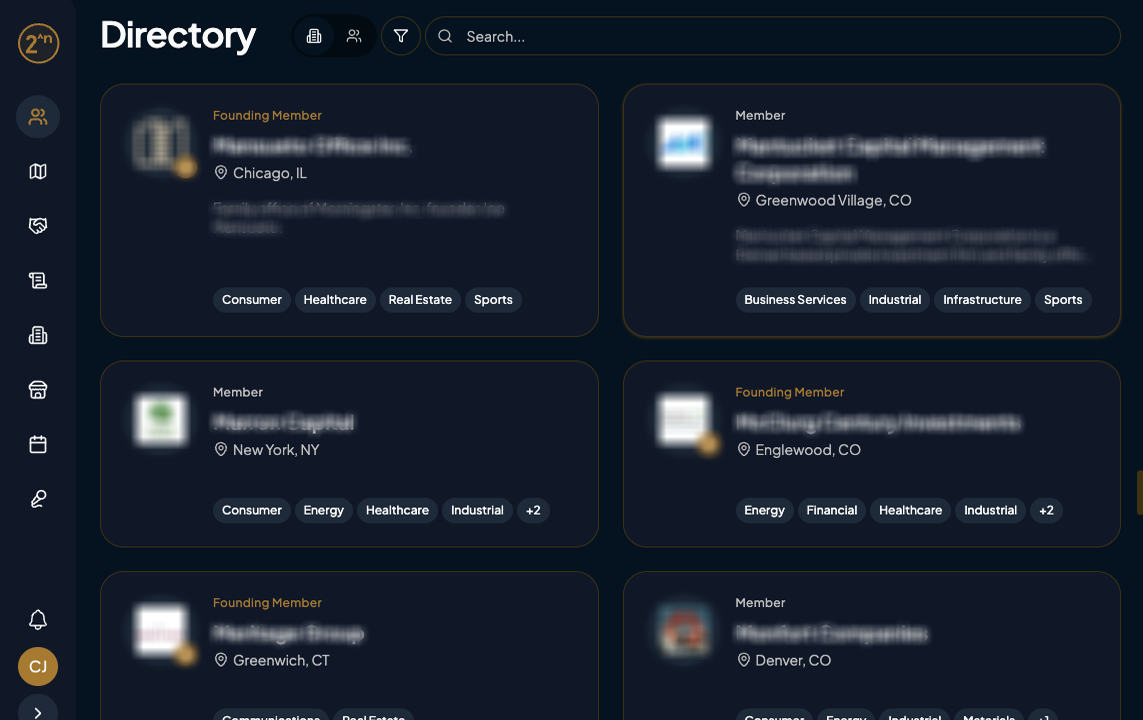Switch directory to organizations view
This screenshot has width=1143, height=720.
tap(314, 36)
